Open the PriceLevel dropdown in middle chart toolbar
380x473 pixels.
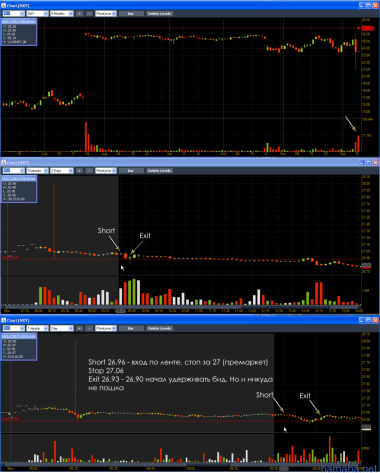click(106, 171)
